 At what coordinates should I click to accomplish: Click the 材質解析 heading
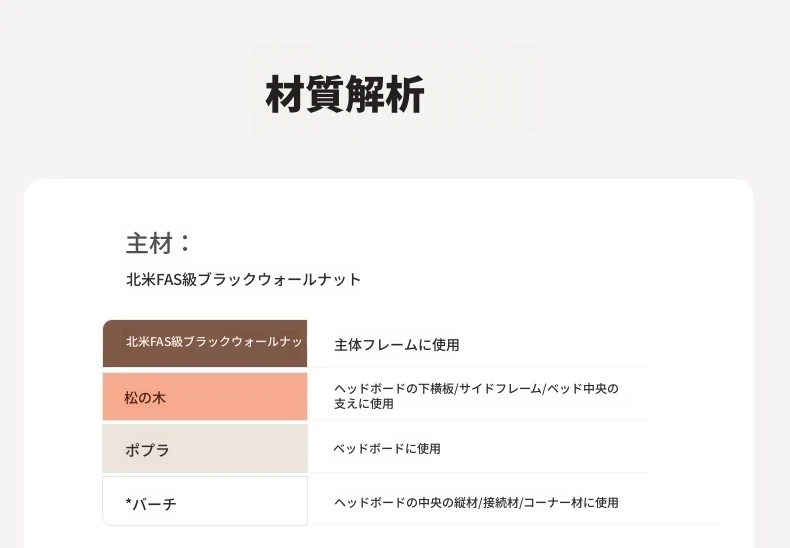click(345, 94)
